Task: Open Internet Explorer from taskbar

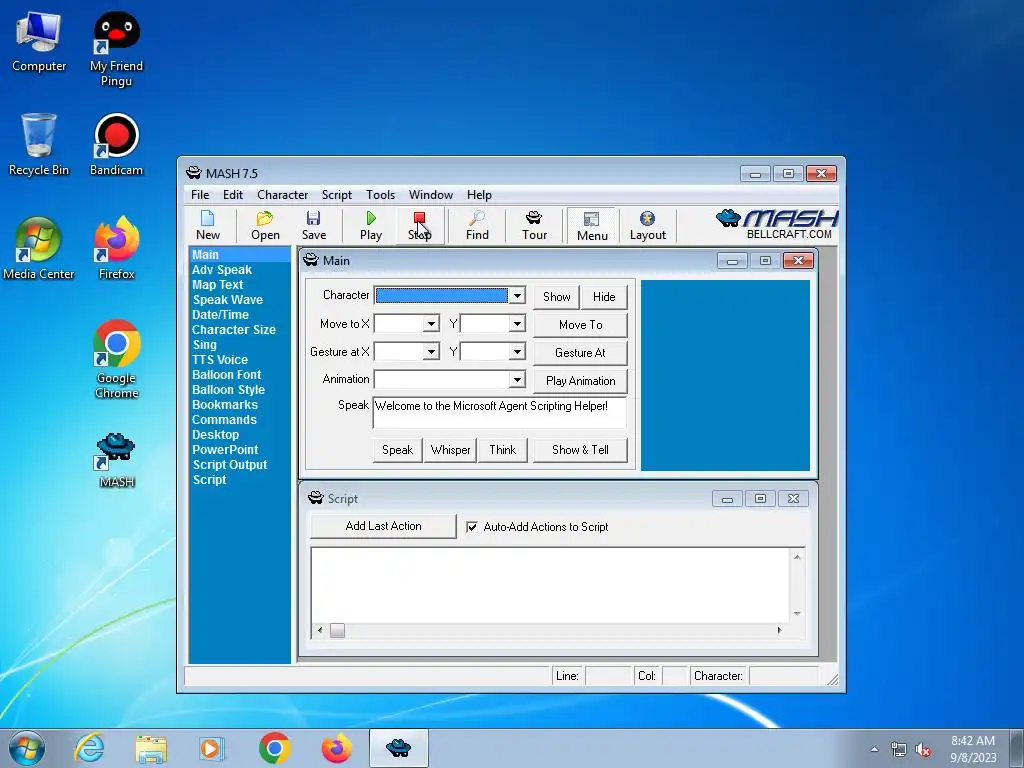Action: coord(89,748)
